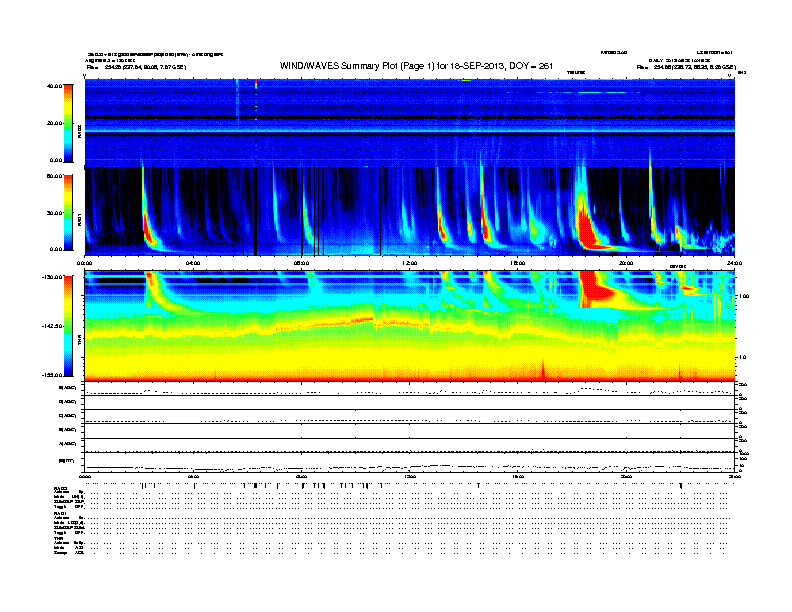Click the TNR rainbow color scale bar

[68, 326]
